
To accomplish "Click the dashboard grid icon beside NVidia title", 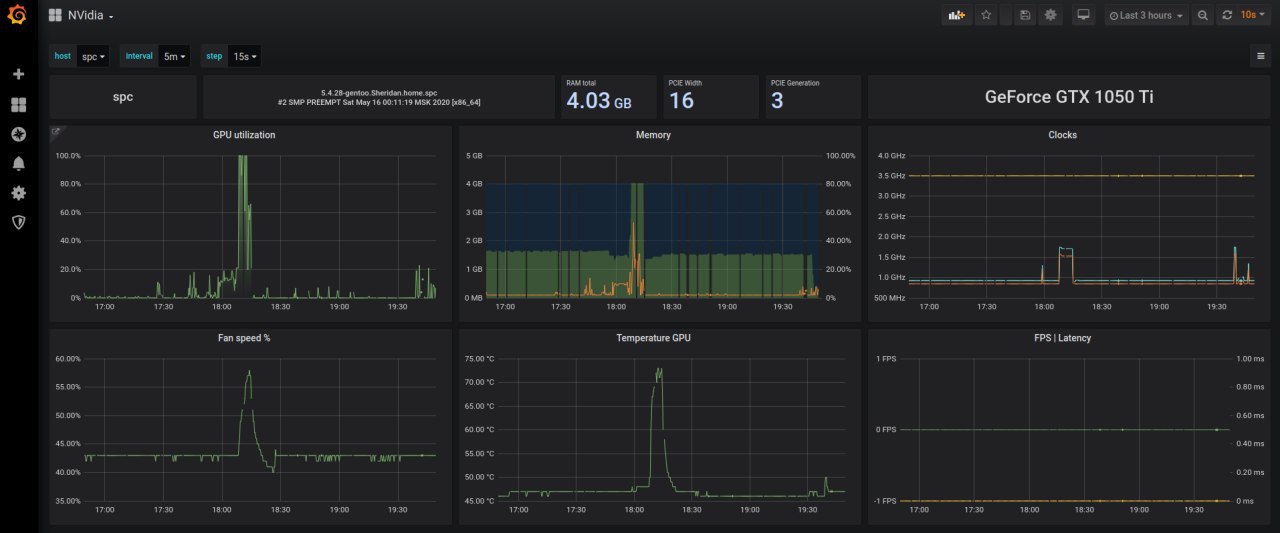I will [x=55, y=15].
